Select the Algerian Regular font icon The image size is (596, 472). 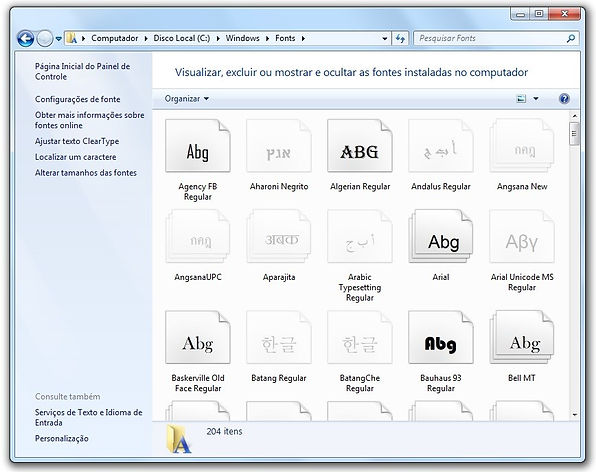click(x=360, y=146)
